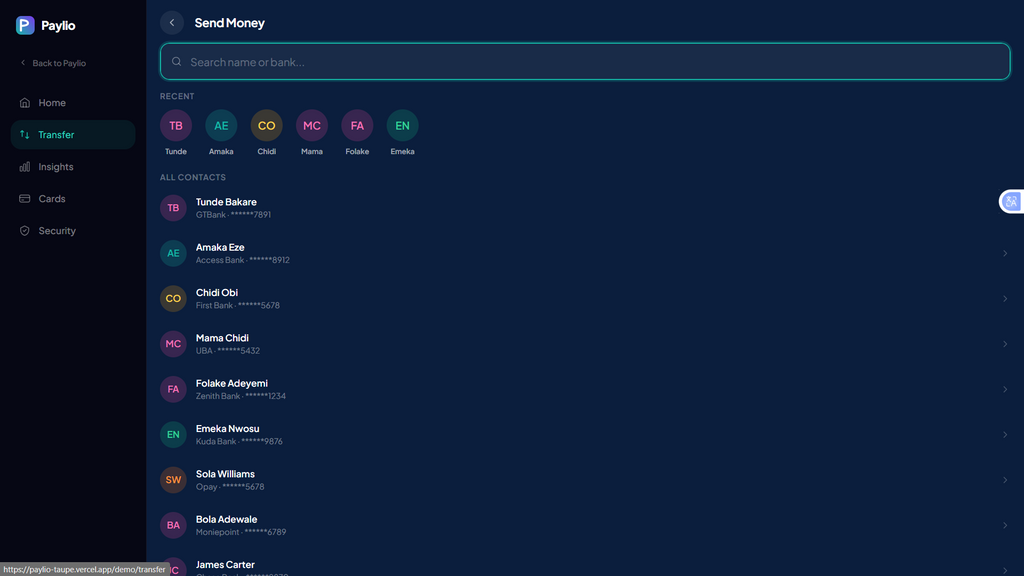Click the First Bank account detail text
Viewport: 1024px width, 576px height.
click(238, 306)
